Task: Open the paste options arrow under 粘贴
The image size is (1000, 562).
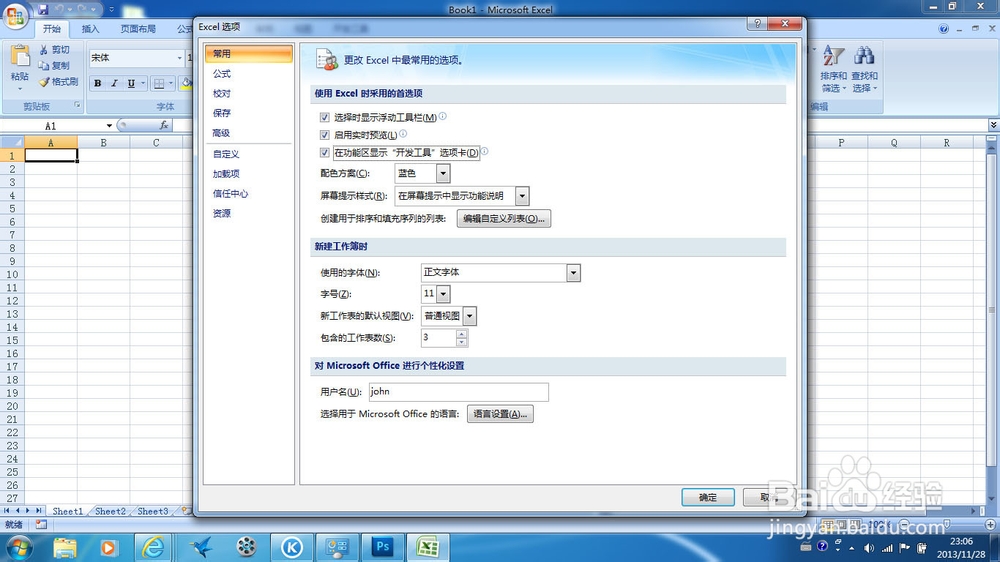Action: click(x=20, y=88)
